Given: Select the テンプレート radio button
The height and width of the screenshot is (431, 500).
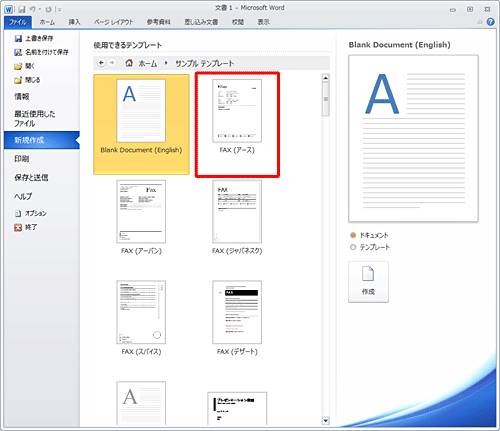Looking at the screenshot, I should click(353, 247).
